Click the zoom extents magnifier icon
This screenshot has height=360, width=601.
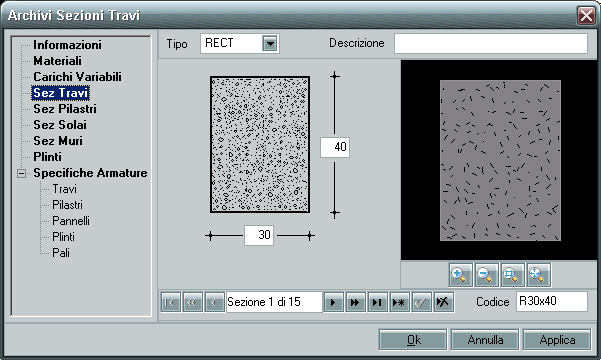pos(539,275)
